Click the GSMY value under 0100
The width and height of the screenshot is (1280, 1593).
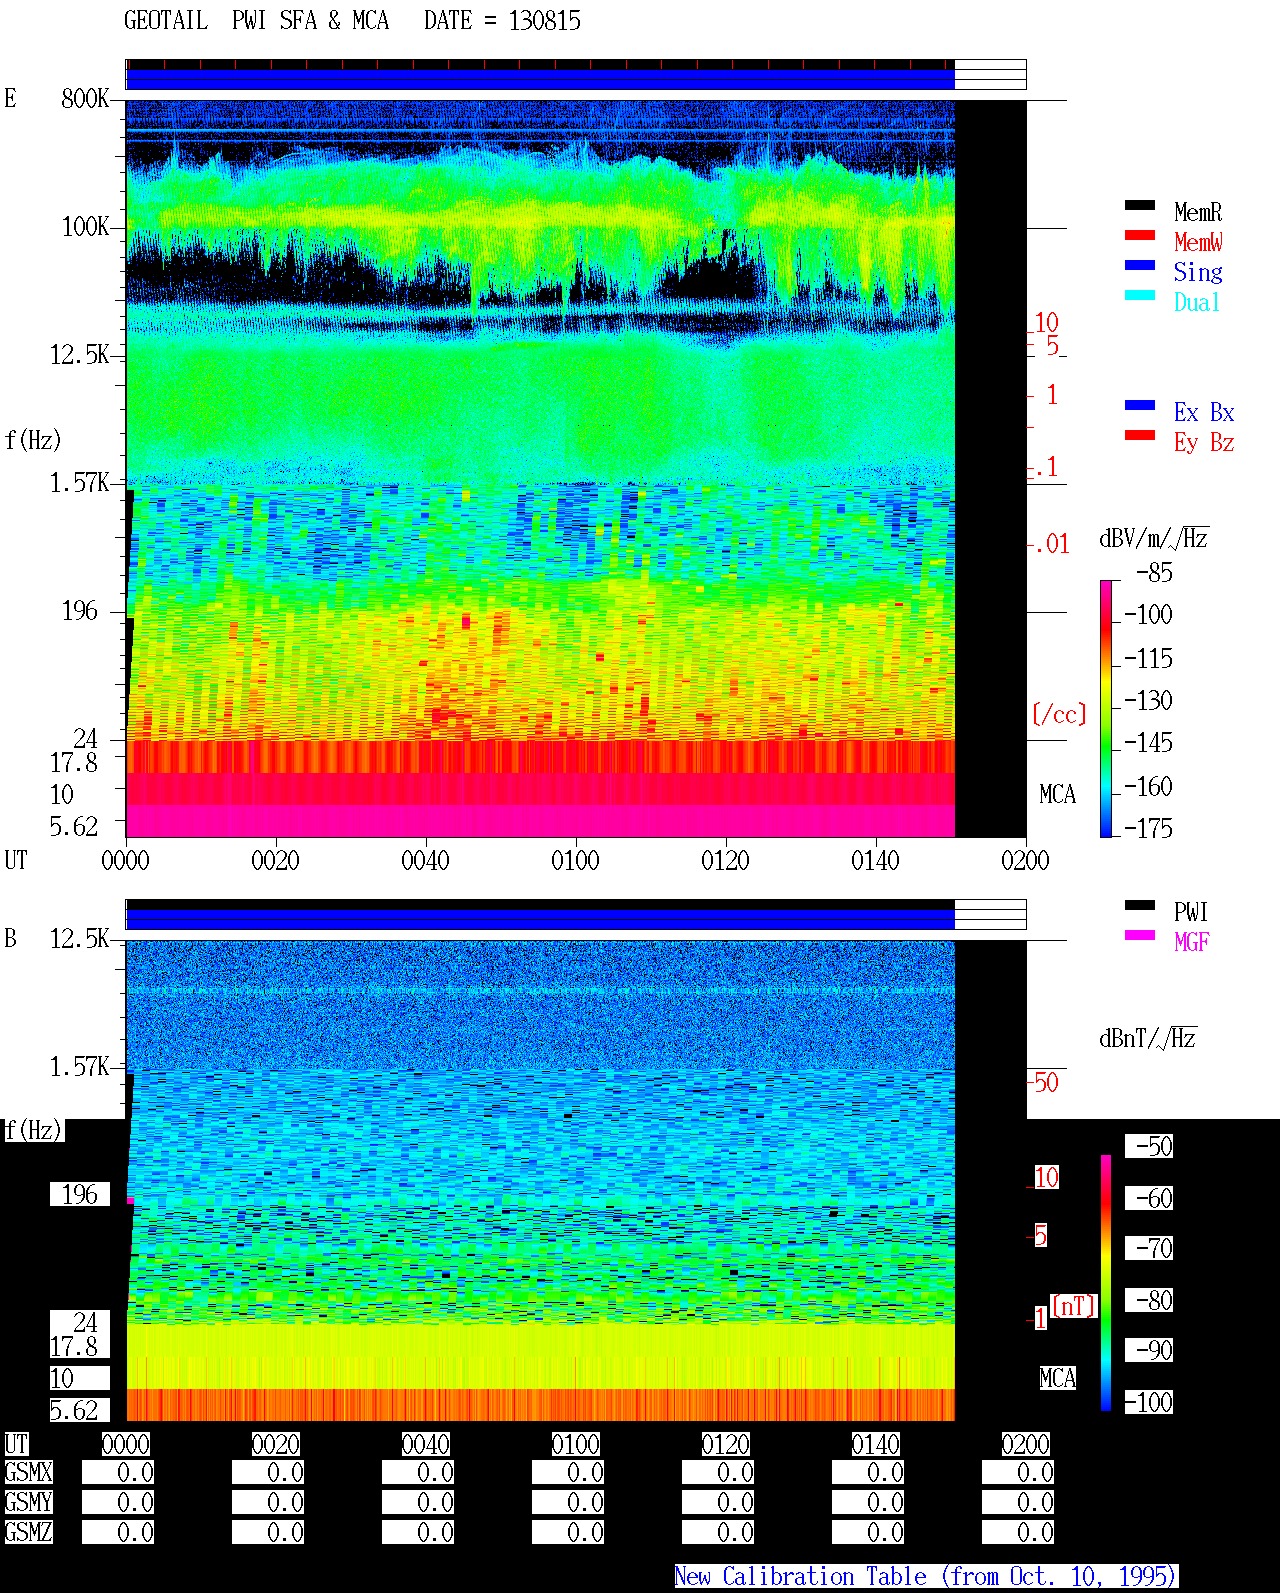coord(568,1502)
